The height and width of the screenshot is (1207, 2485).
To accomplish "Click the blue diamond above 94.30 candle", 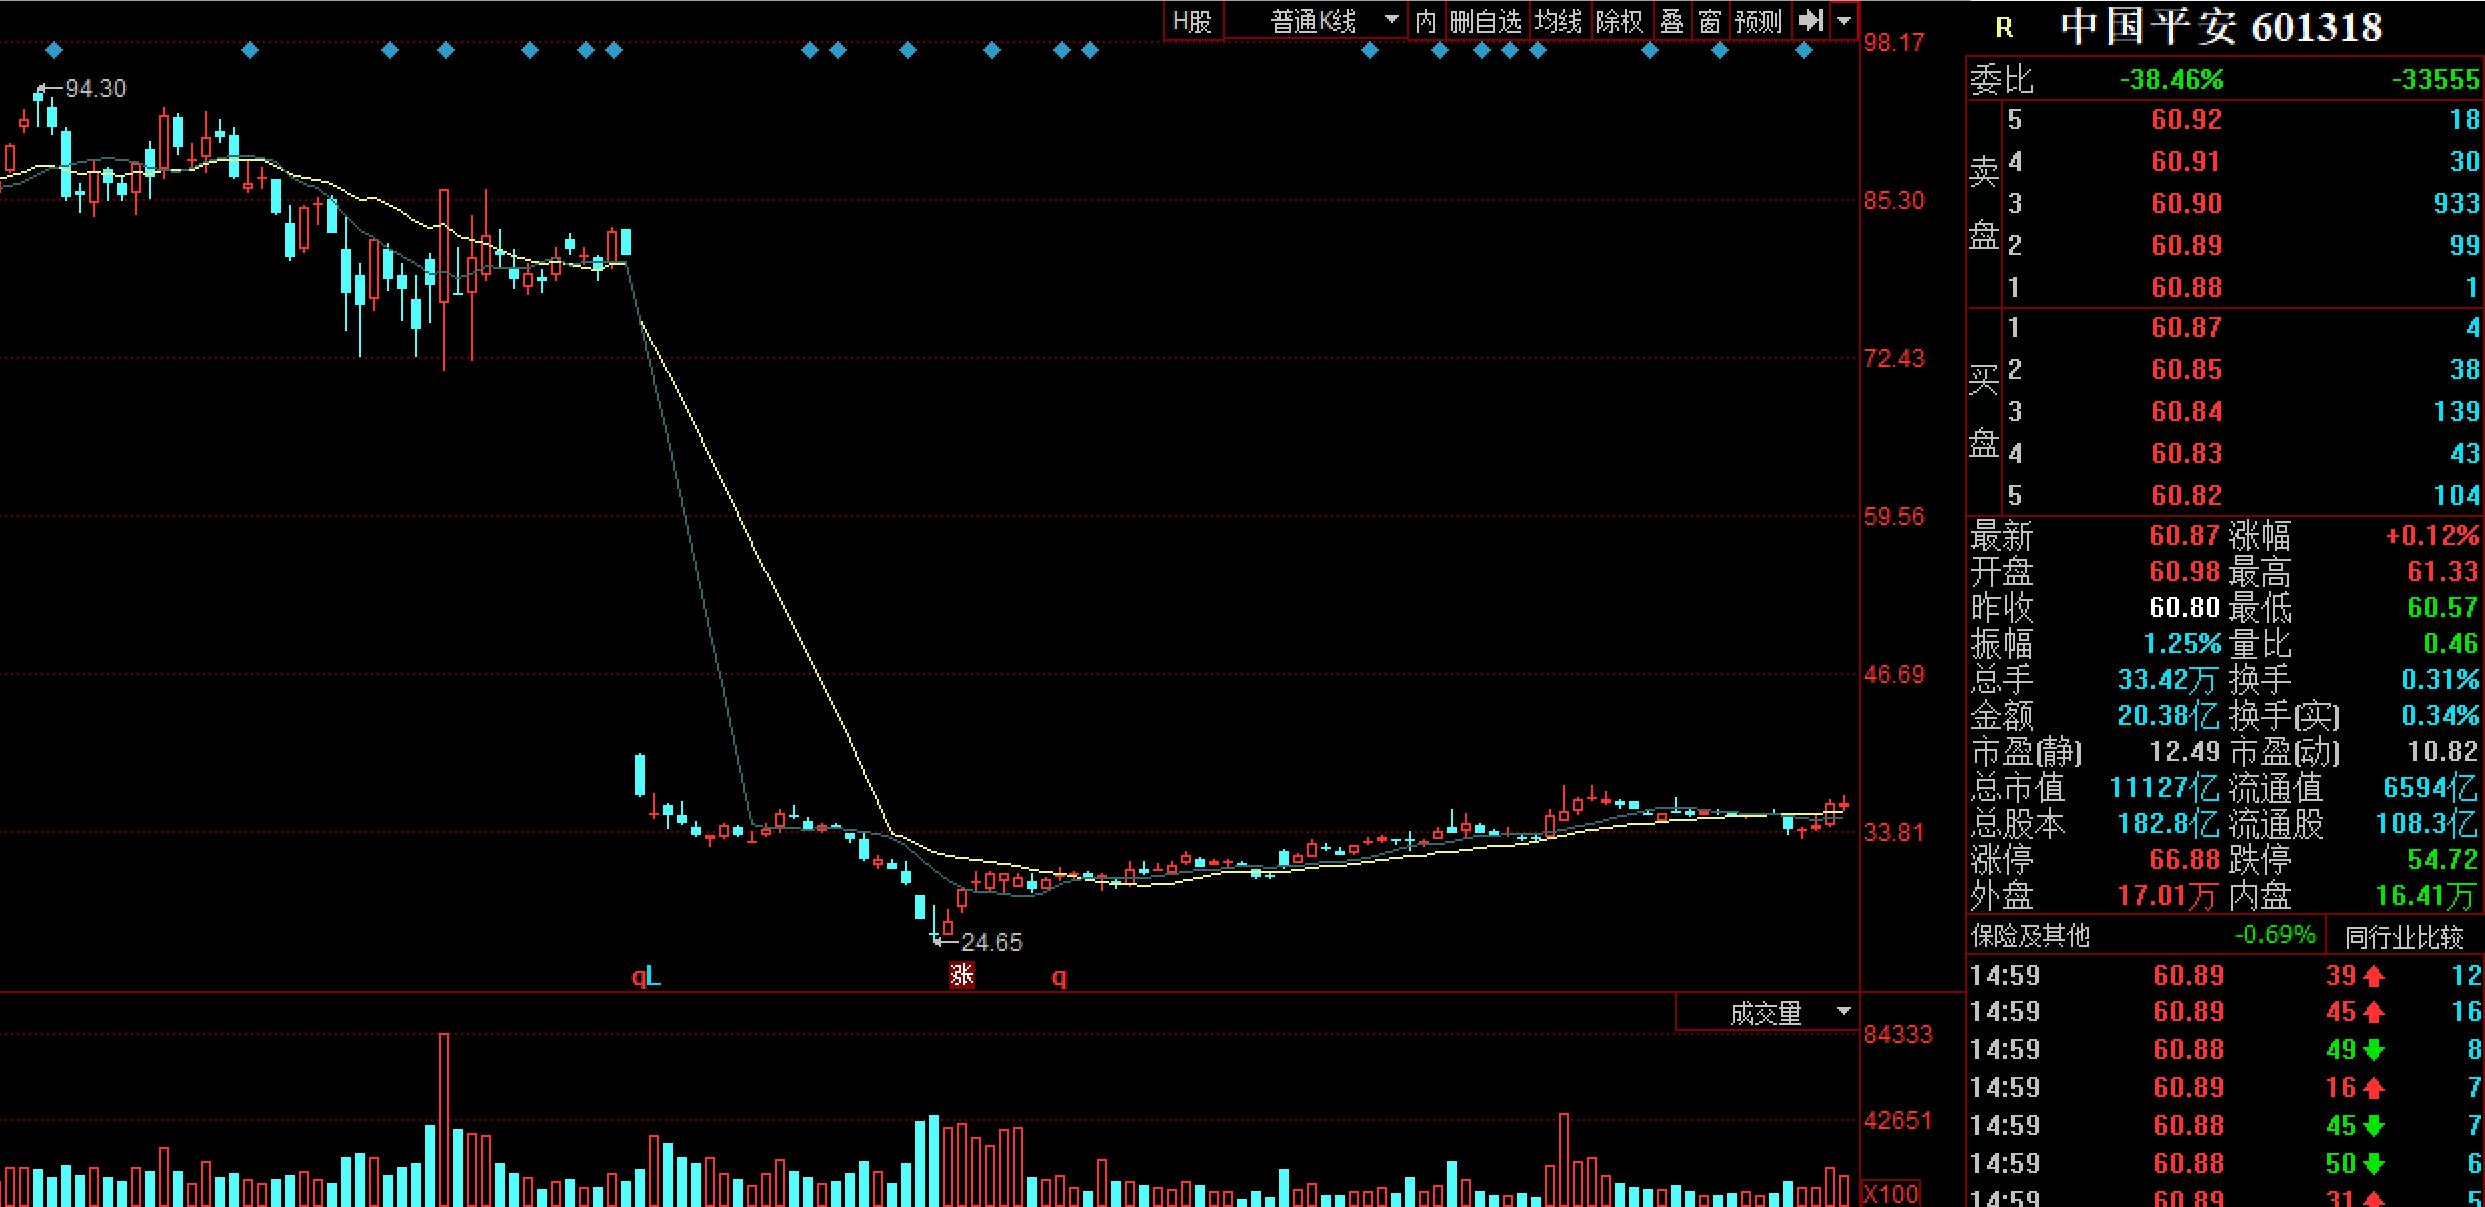I will tap(54, 50).
